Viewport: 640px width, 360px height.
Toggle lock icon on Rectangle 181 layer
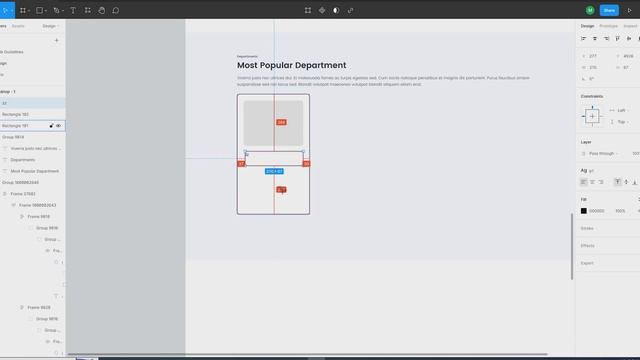click(51, 126)
